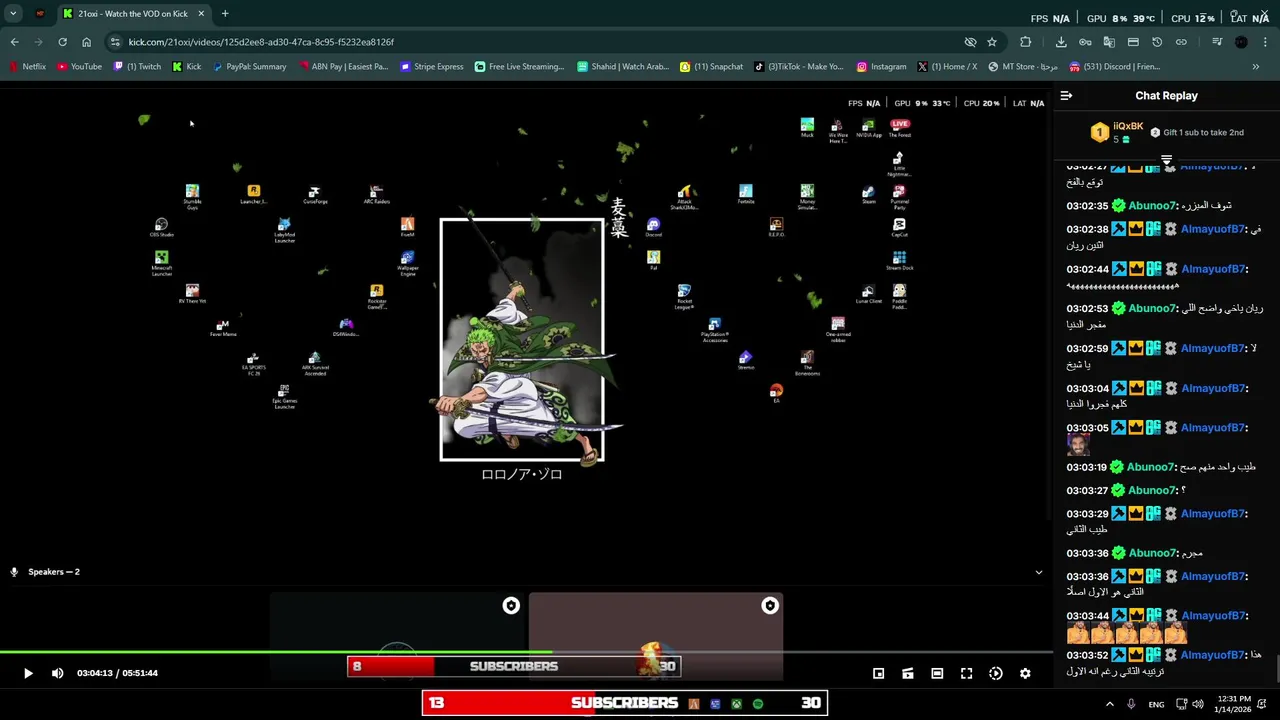Open the taskbar clock showing 12:31 PM

click(1234, 704)
